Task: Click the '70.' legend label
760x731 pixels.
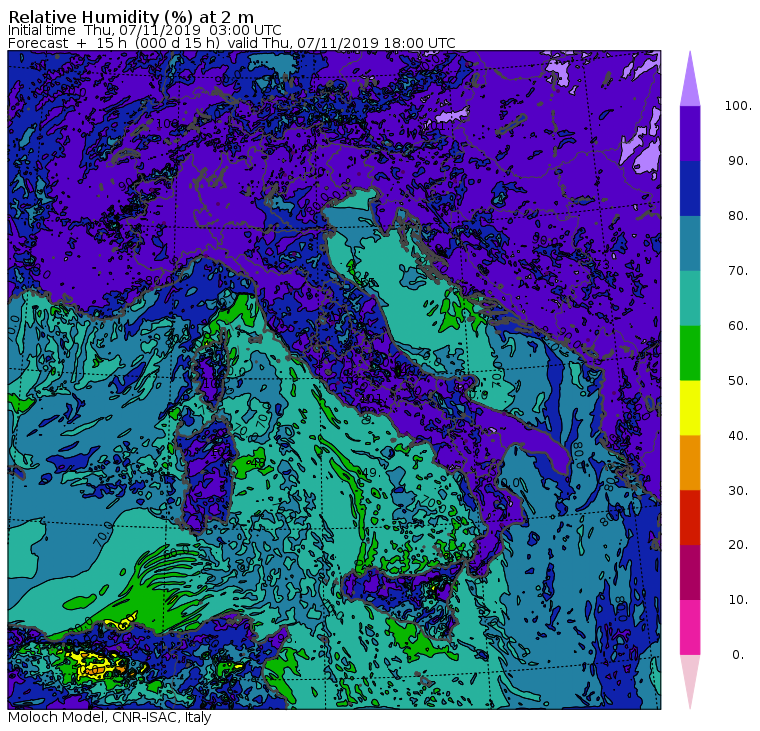Action: point(738,270)
